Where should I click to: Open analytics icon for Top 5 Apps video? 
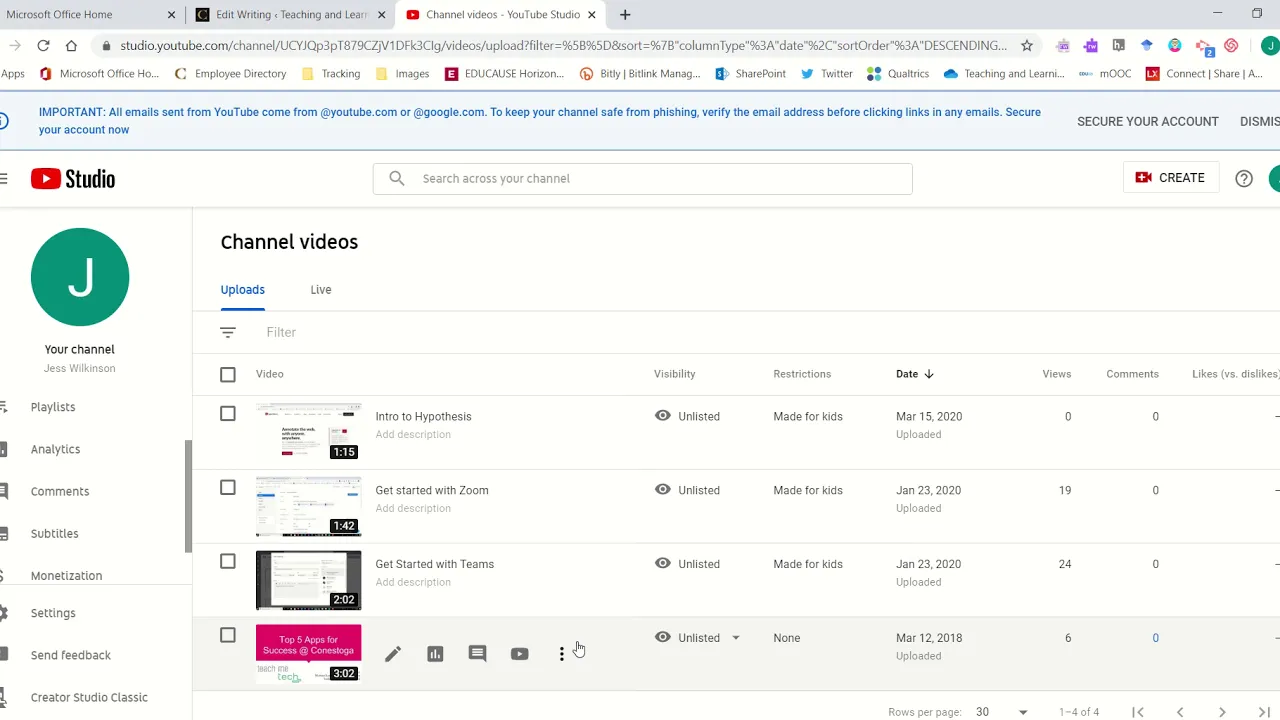[x=435, y=654]
